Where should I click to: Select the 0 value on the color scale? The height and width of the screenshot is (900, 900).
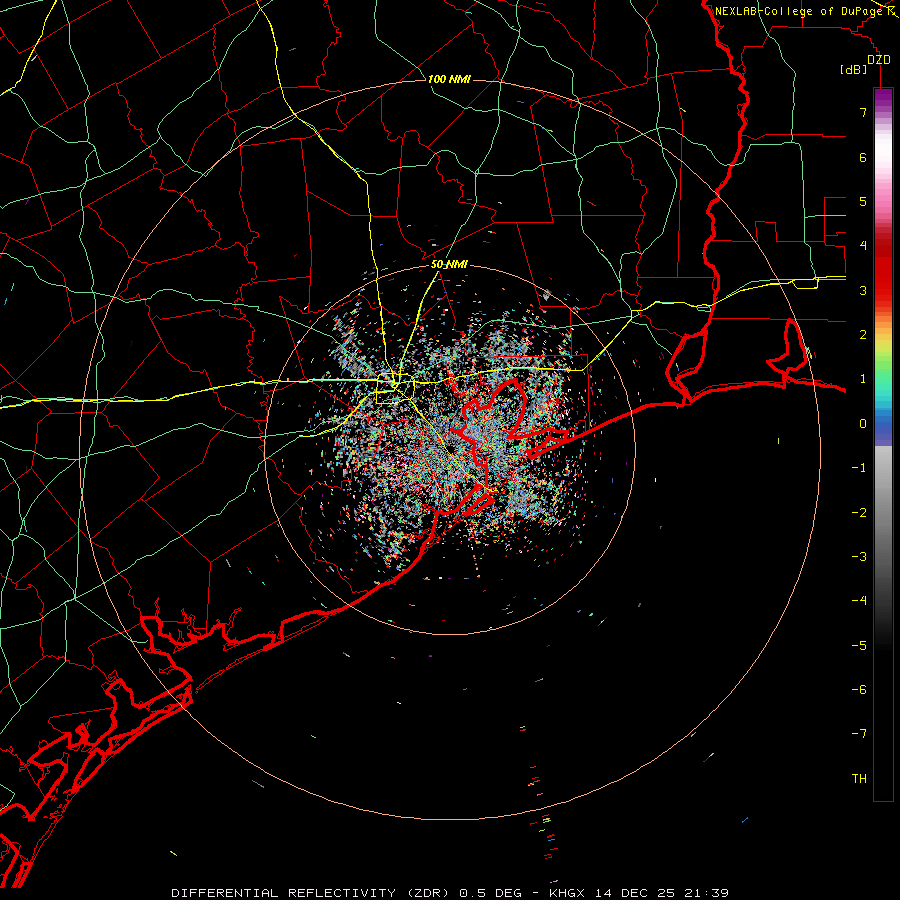tap(863, 424)
